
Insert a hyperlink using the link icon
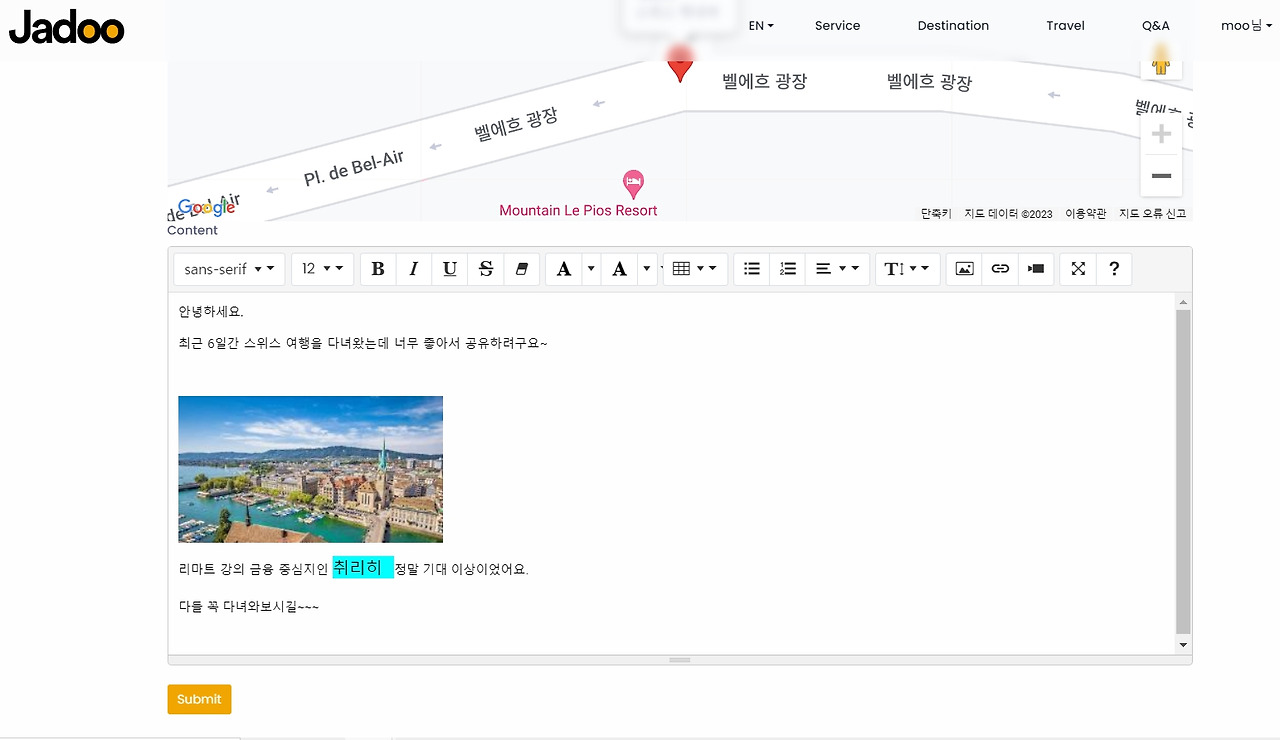point(1000,269)
